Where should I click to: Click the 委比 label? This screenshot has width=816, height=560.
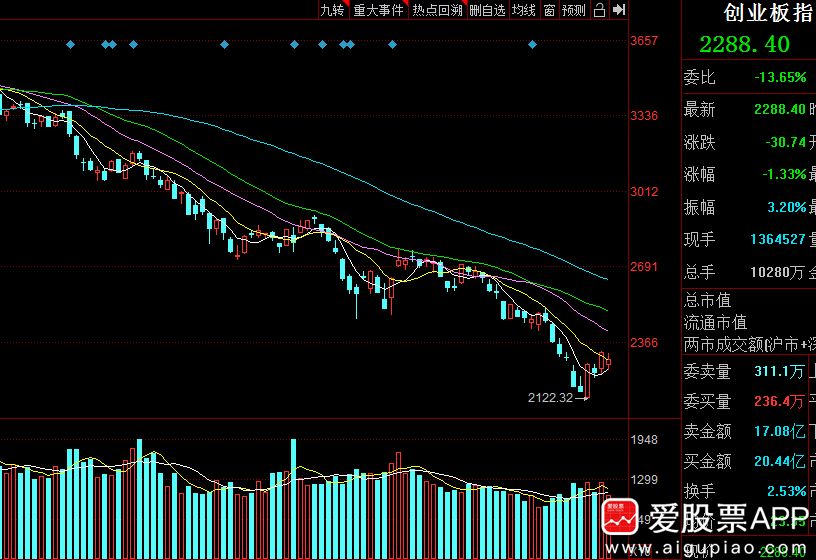tap(699, 78)
